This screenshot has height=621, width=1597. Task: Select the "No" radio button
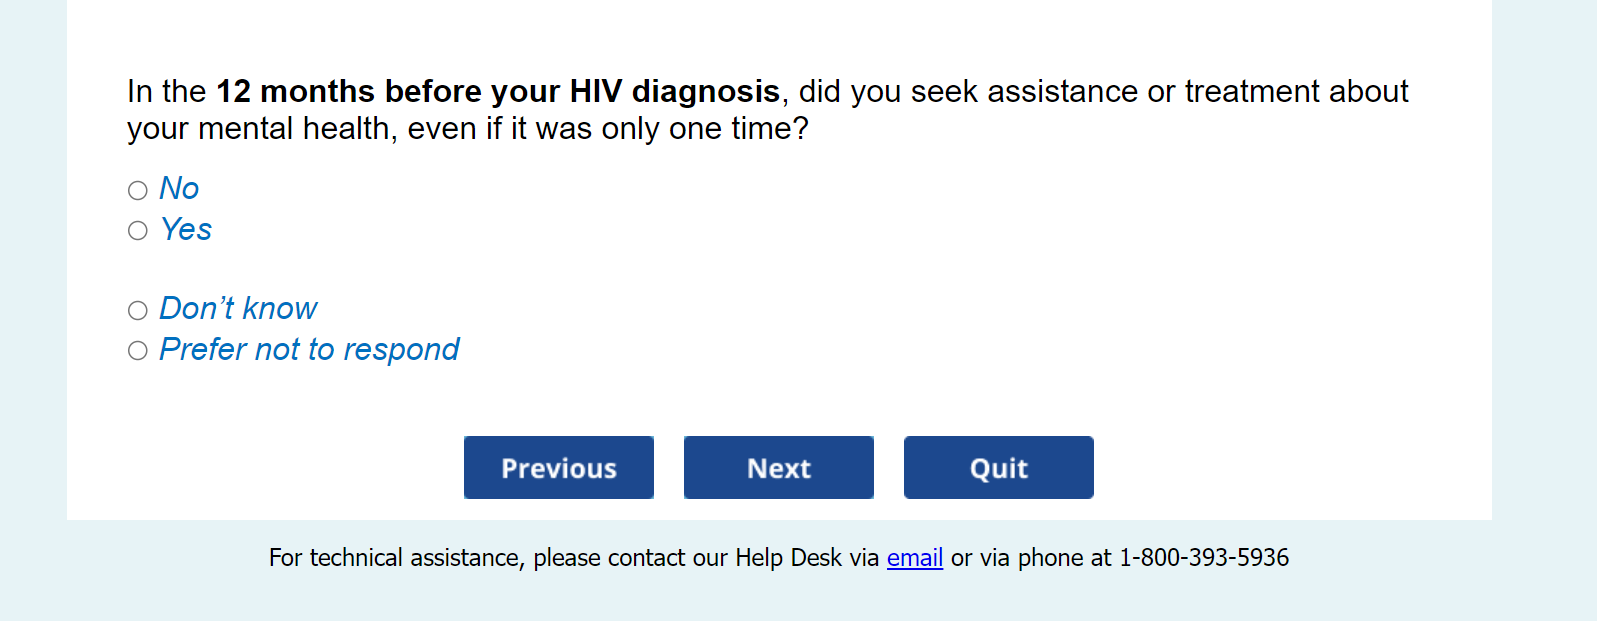point(138,190)
